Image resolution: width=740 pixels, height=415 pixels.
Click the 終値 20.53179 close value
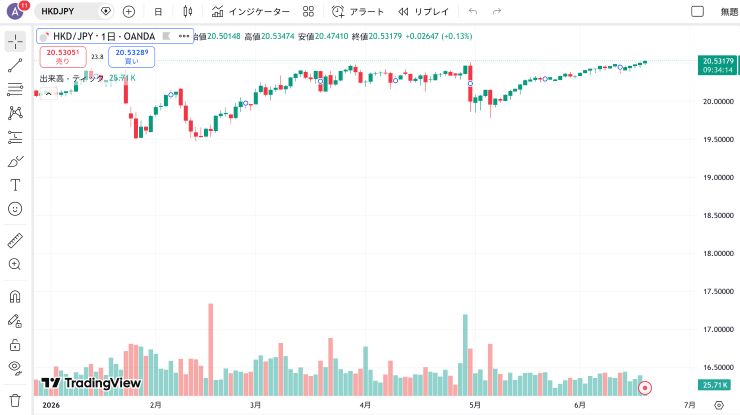point(377,36)
